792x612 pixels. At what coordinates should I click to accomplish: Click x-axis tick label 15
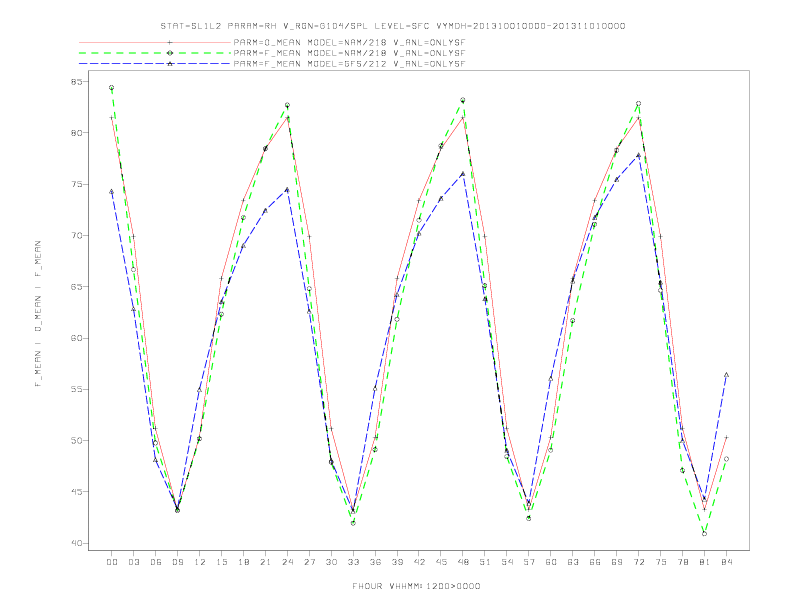[221, 562]
